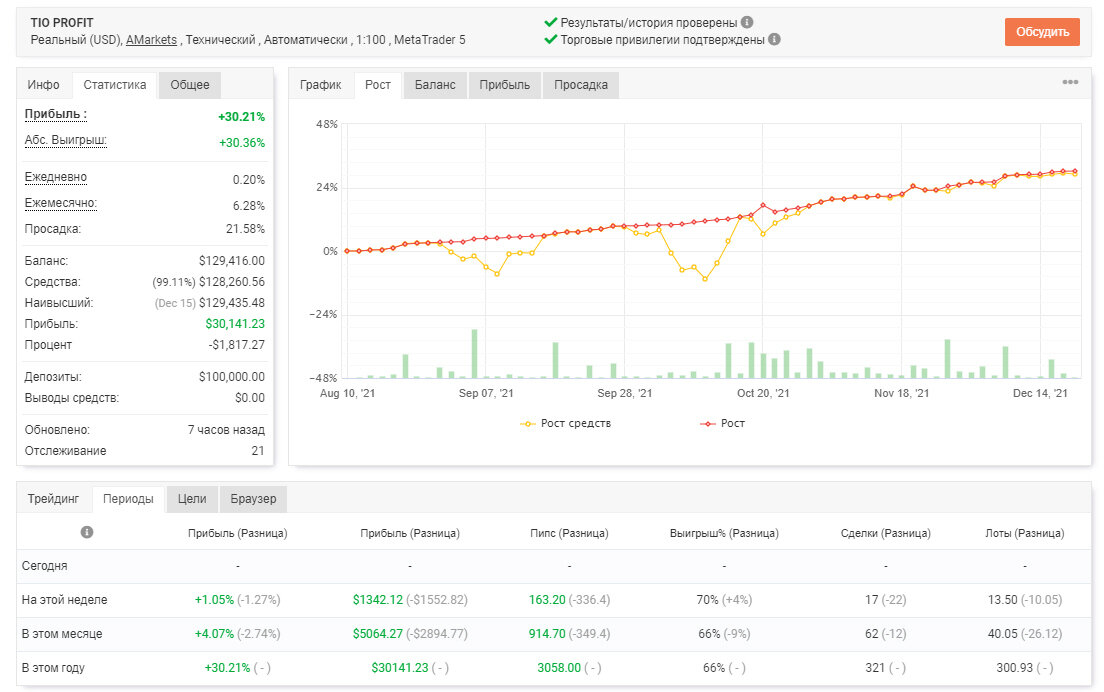Click green checkmark next to Торговые привилегии
Image resolution: width=1104 pixels, height=692 pixels.
point(551,39)
